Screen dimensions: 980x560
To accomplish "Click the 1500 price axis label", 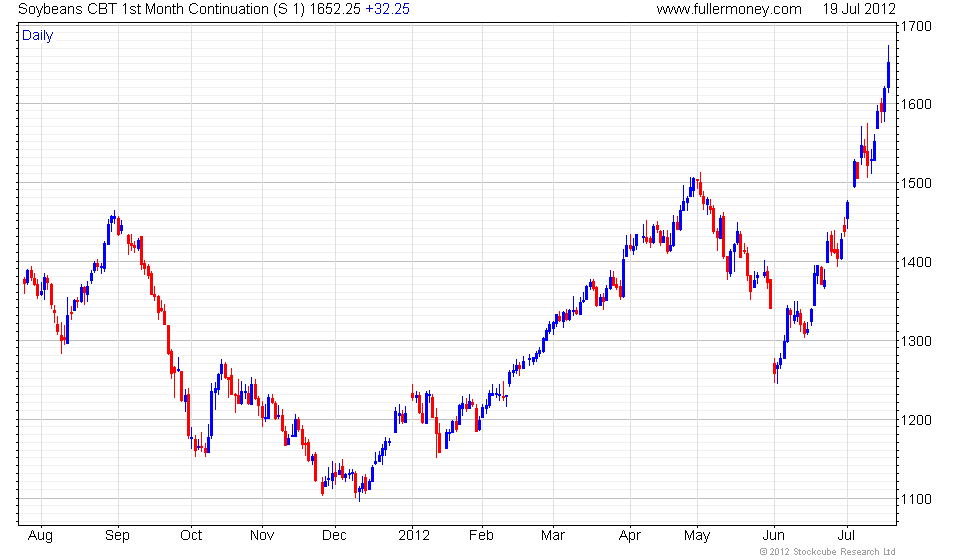I will click(916, 183).
